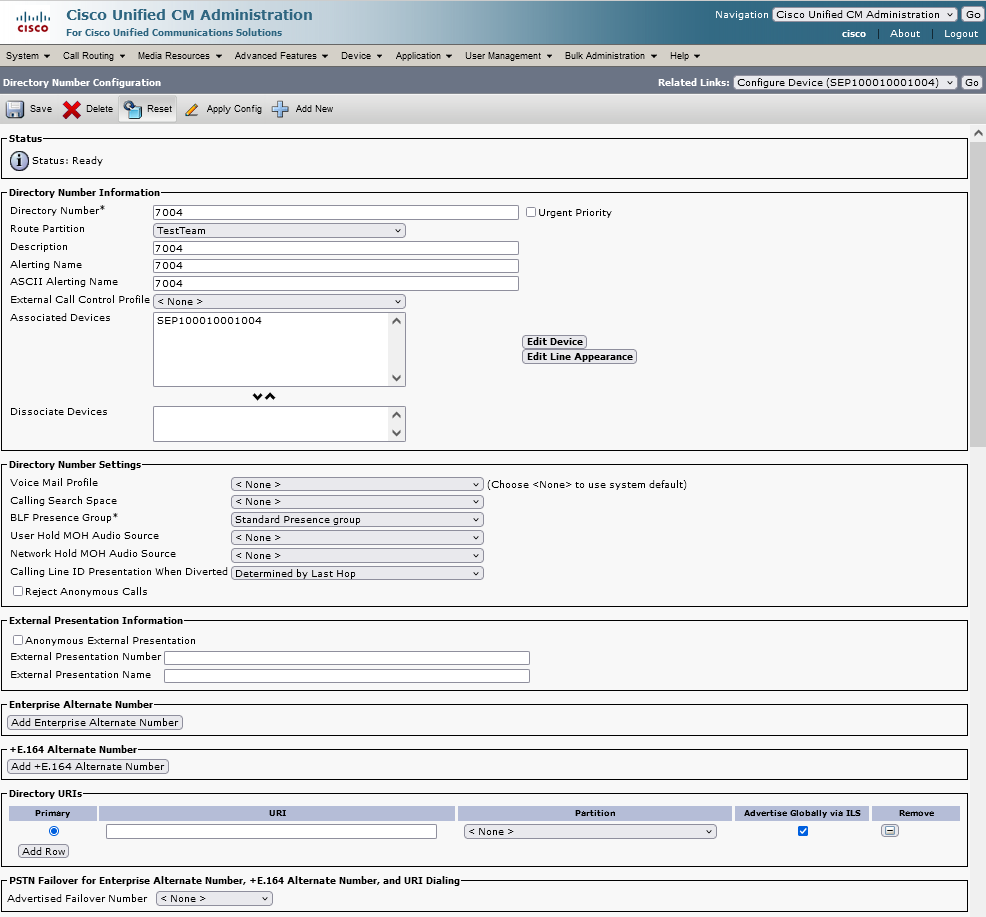Click the Status information icon
This screenshot has height=917, width=986.
[19, 161]
